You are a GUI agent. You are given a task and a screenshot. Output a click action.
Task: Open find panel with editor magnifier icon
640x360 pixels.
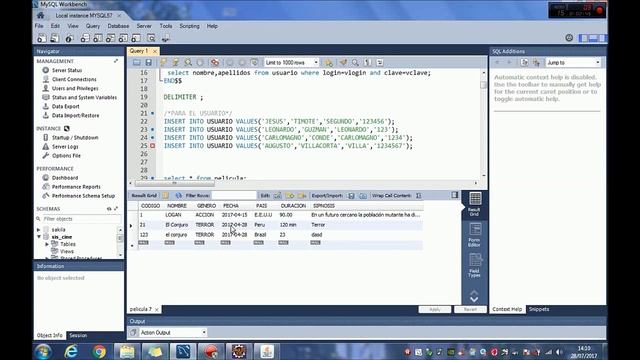click(x=356, y=62)
